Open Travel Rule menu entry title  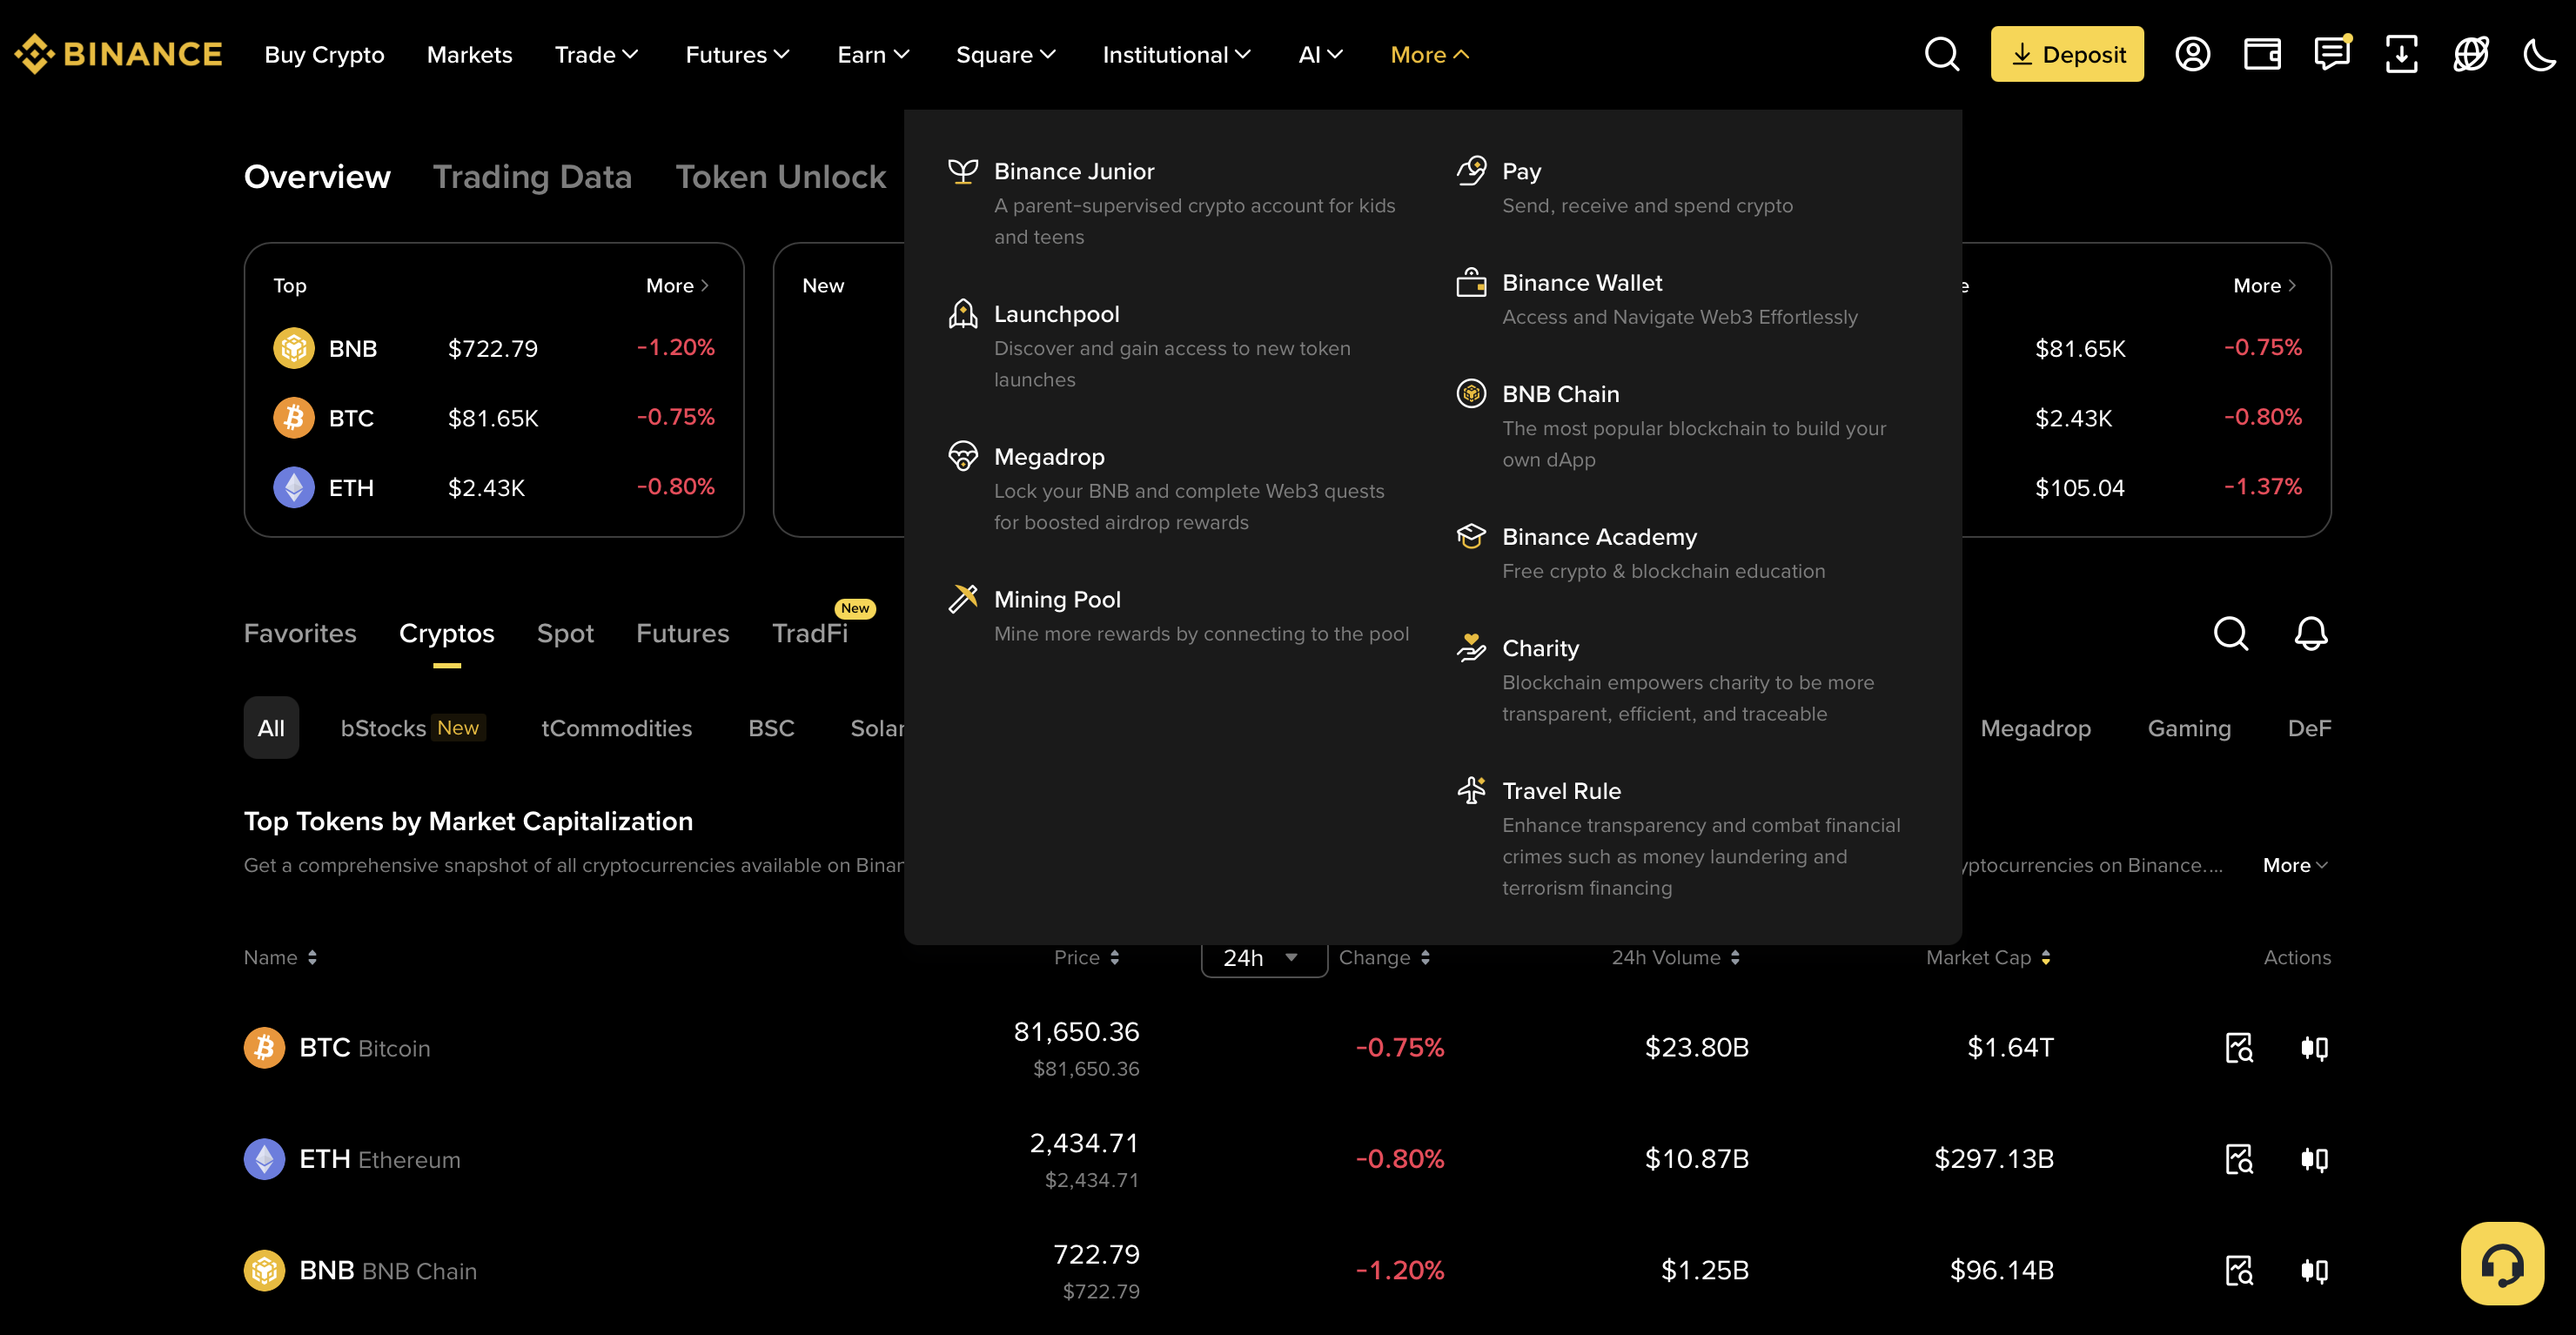coord(1561,791)
